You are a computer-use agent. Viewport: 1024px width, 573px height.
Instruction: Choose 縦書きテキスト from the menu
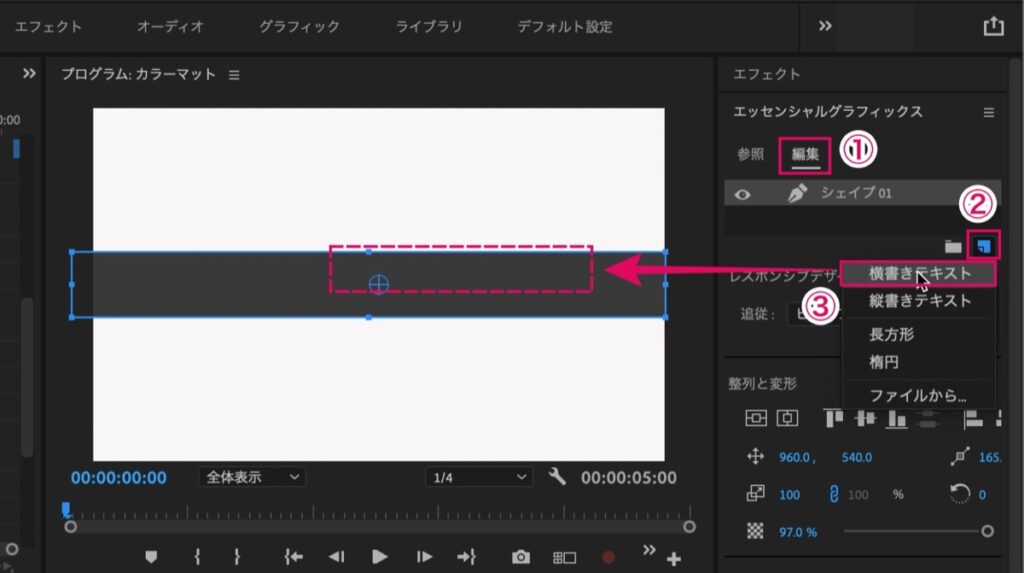[x=919, y=301]
